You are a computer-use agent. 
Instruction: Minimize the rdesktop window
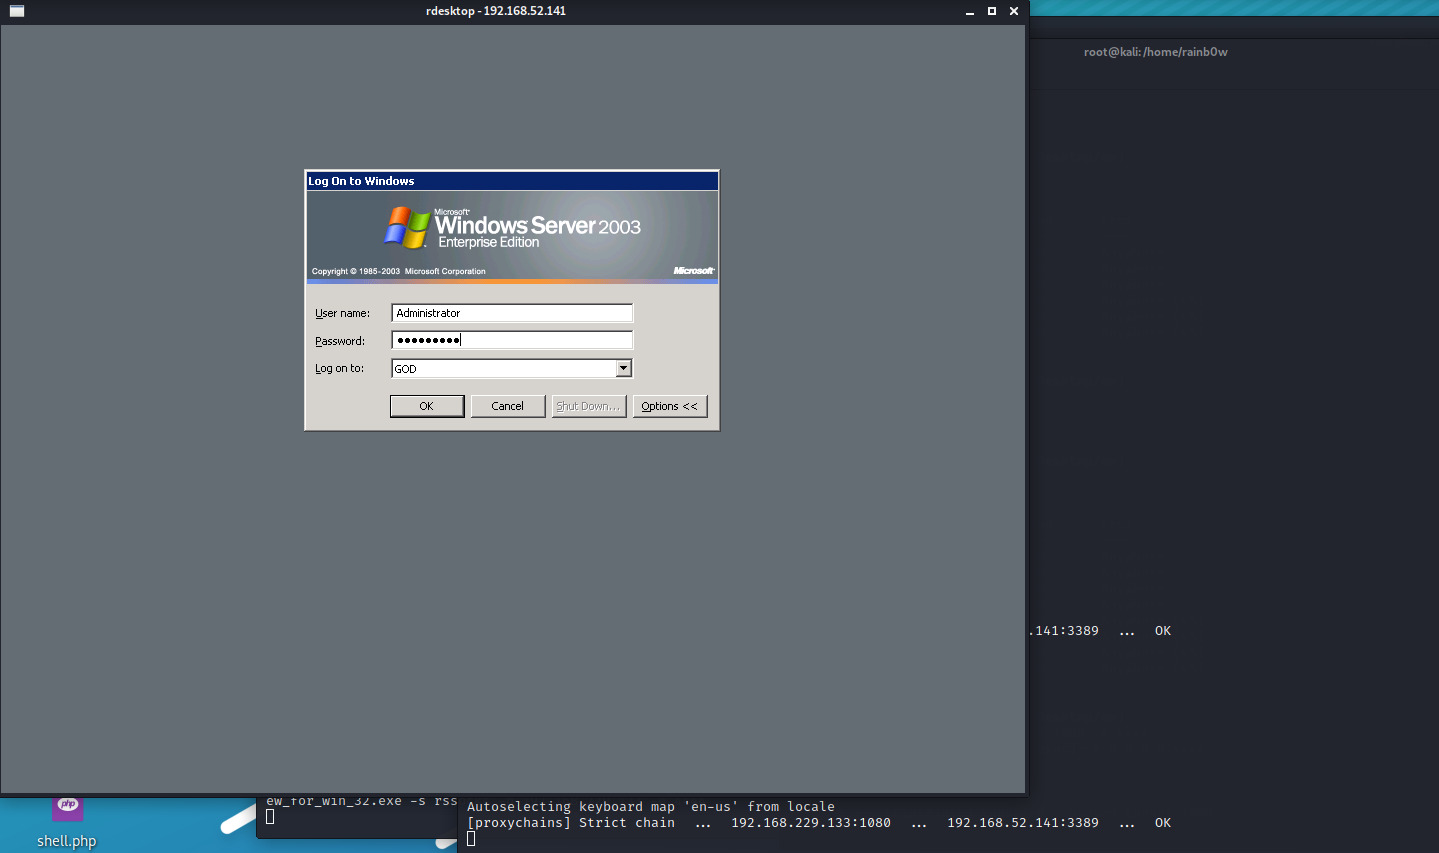(x=969, y=11)
